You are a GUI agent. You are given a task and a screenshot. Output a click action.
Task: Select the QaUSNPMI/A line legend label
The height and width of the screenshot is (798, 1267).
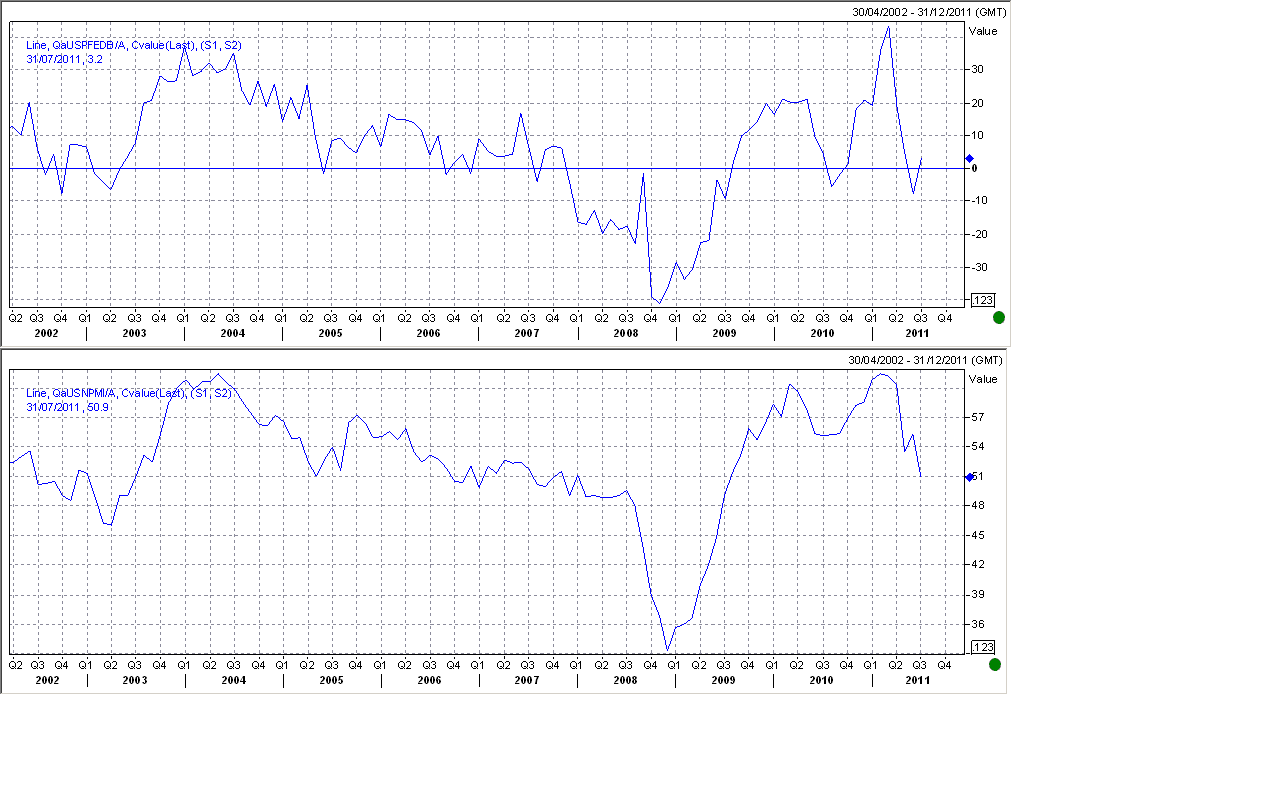(x=129, y=393)
